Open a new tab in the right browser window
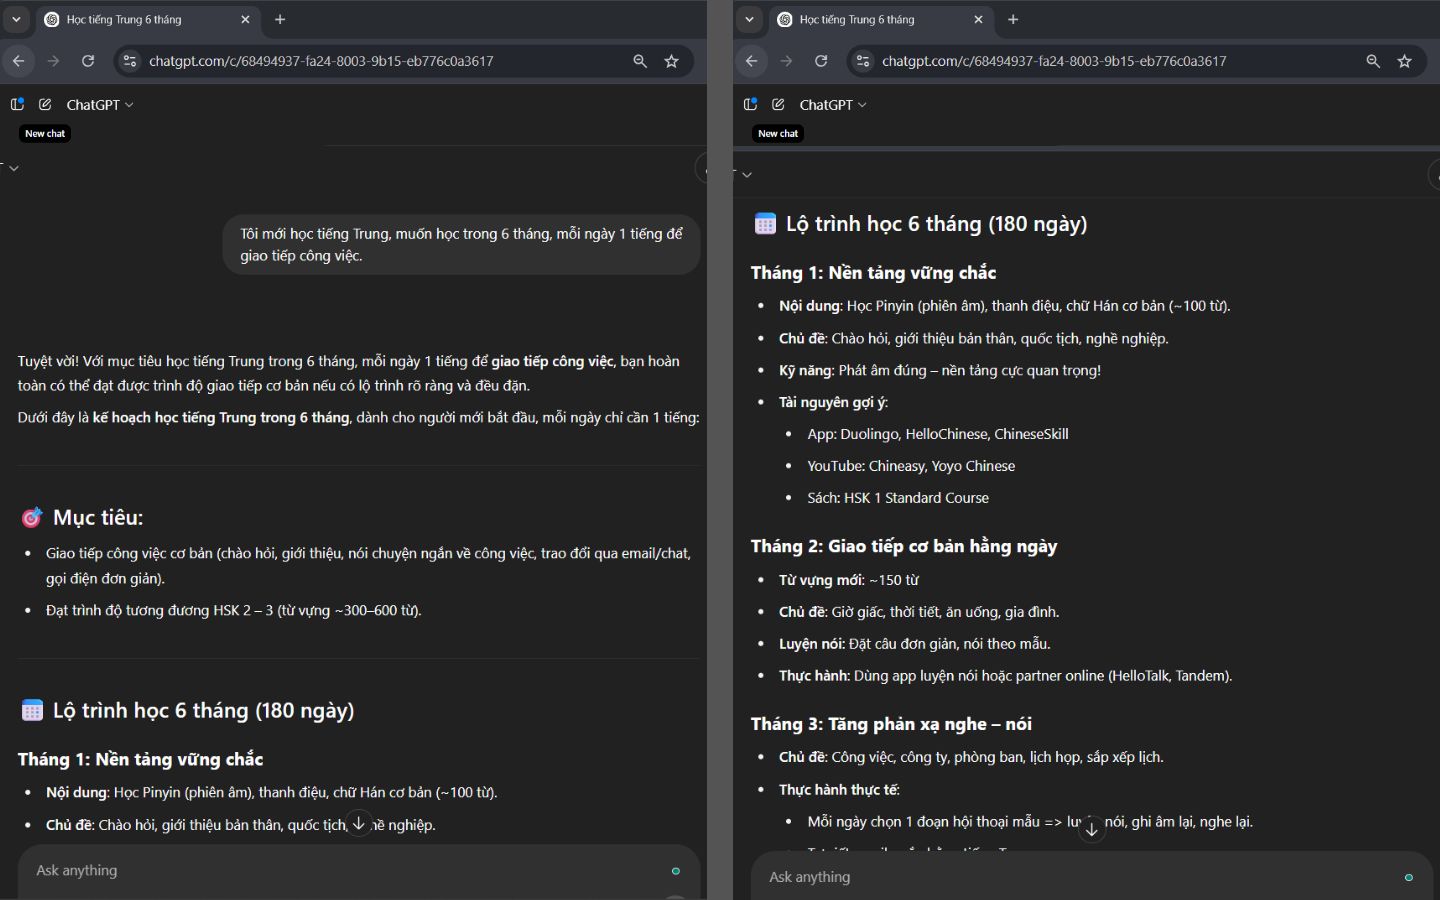This screenshot has width=1440, height=900. click(1013, 19)
